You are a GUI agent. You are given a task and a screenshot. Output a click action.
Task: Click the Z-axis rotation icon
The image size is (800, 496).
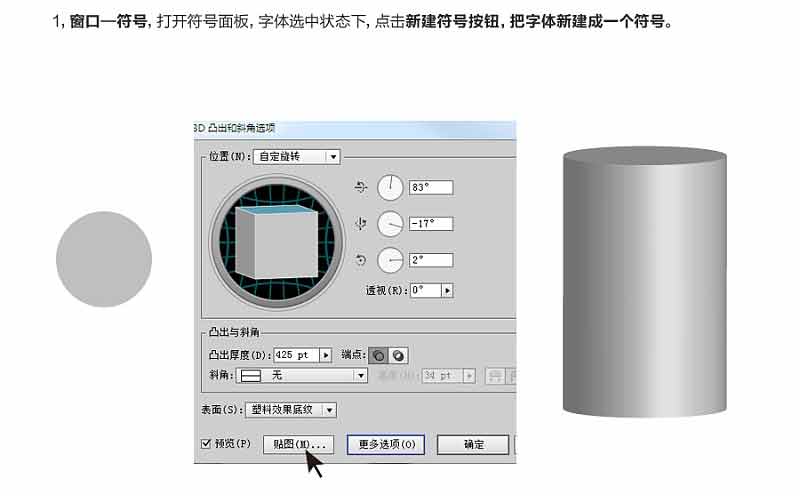click(x=361, y=260)
